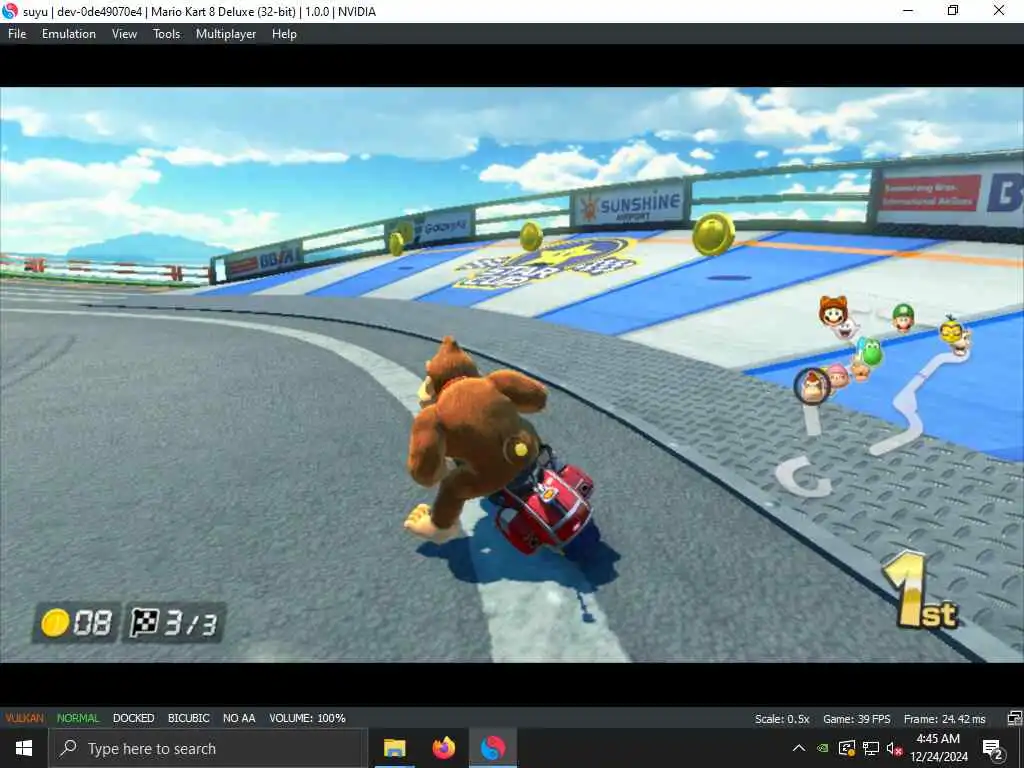1024x768 pixels.
Task: Click the multiplayer status icon in status bar
Action: tap(1014, 719)
